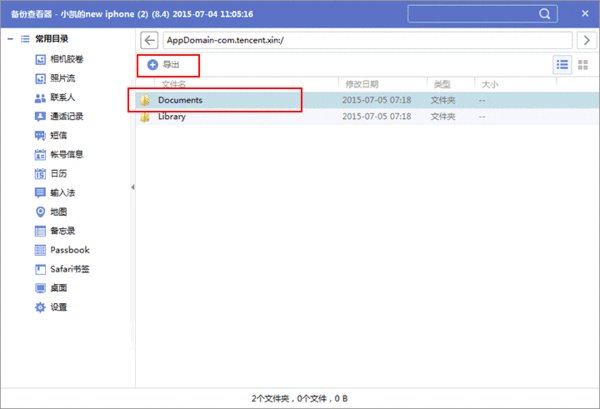Go back with the left arrow button
The image size is (600, 409).
click(x=149, y=40)
